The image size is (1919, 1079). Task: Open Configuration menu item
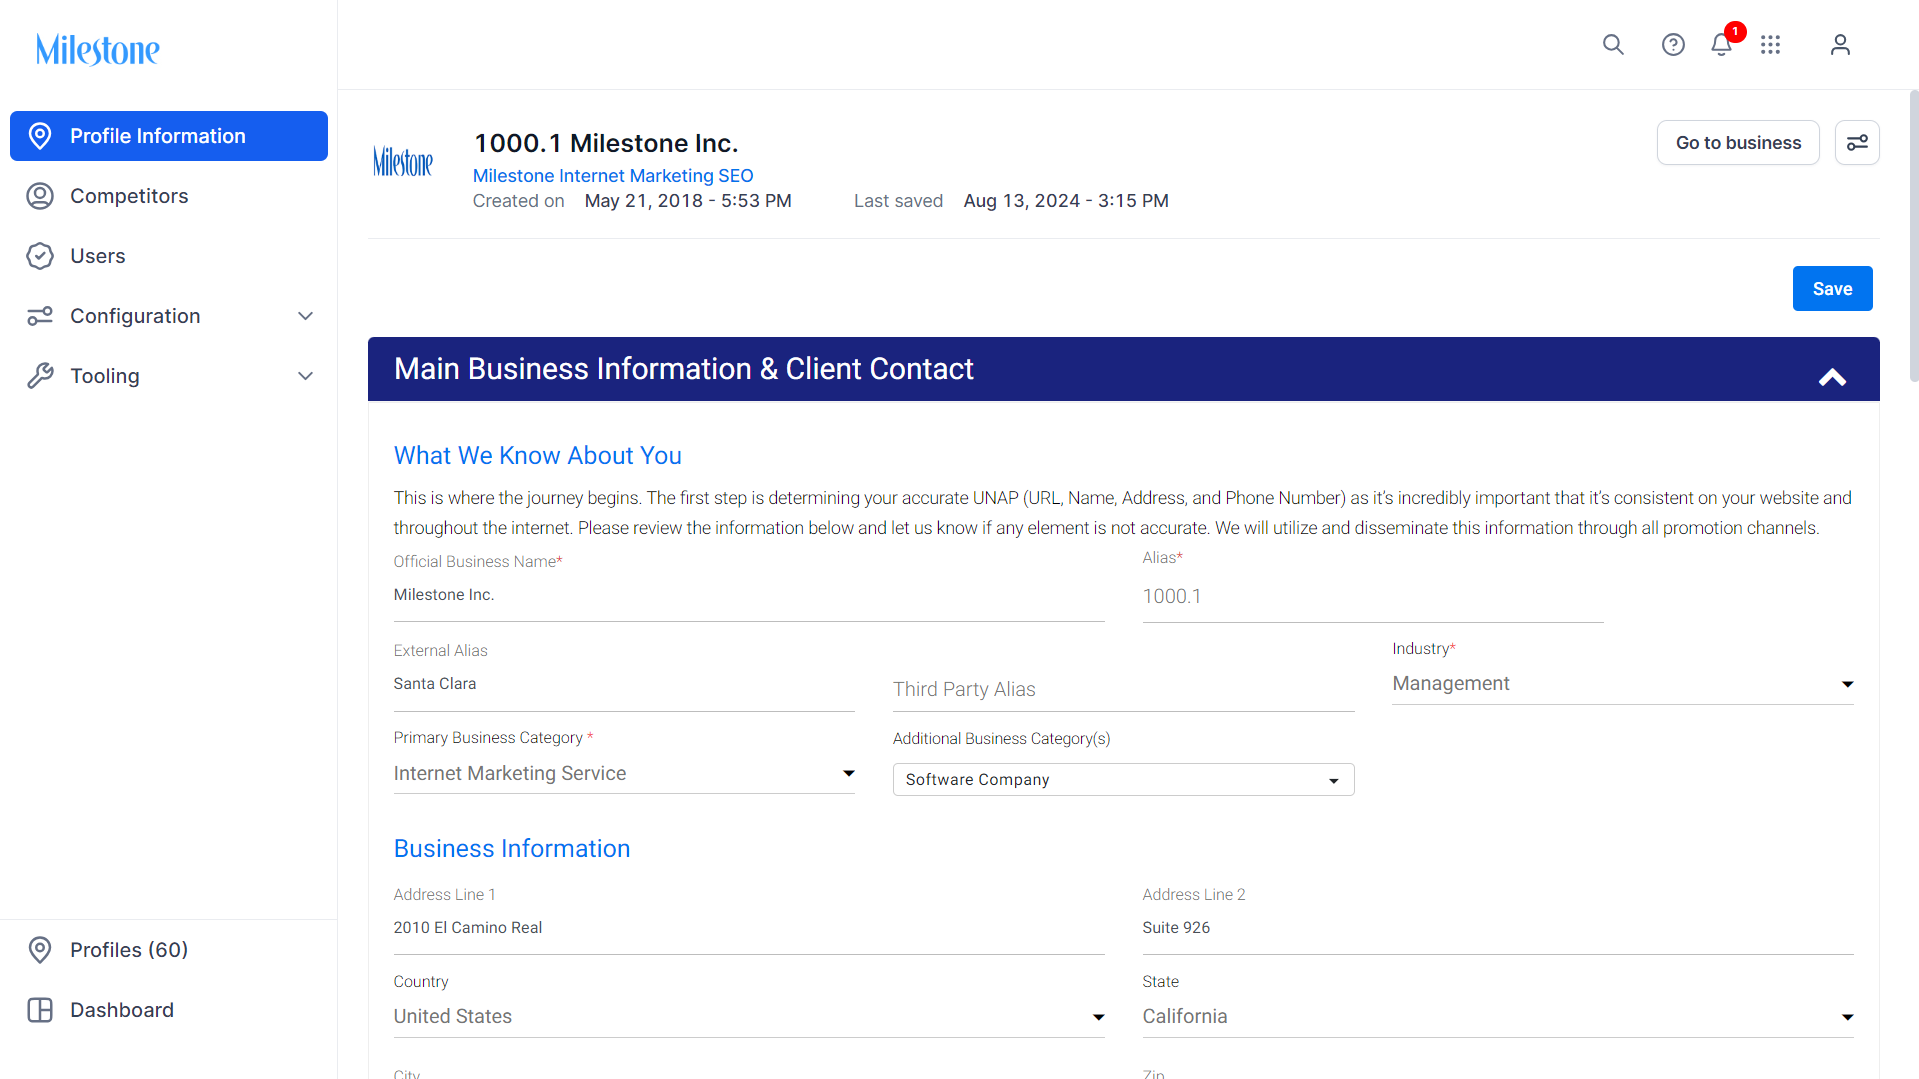click(x=169, y=316)
